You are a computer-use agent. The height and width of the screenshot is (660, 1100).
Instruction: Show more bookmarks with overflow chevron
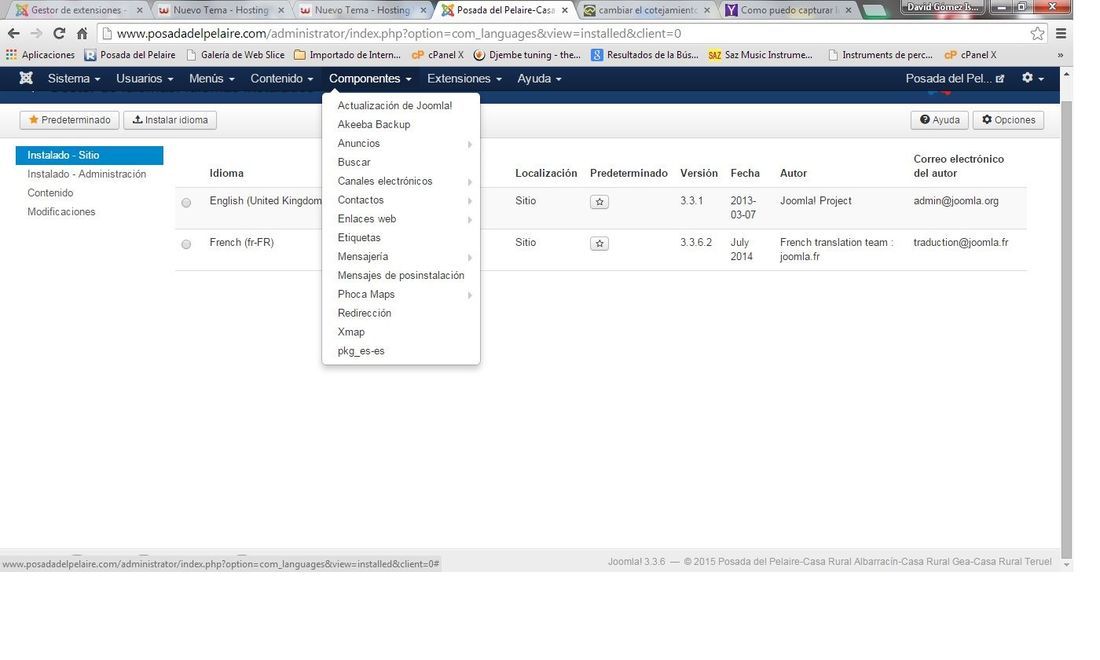(x=1060, y=55)
